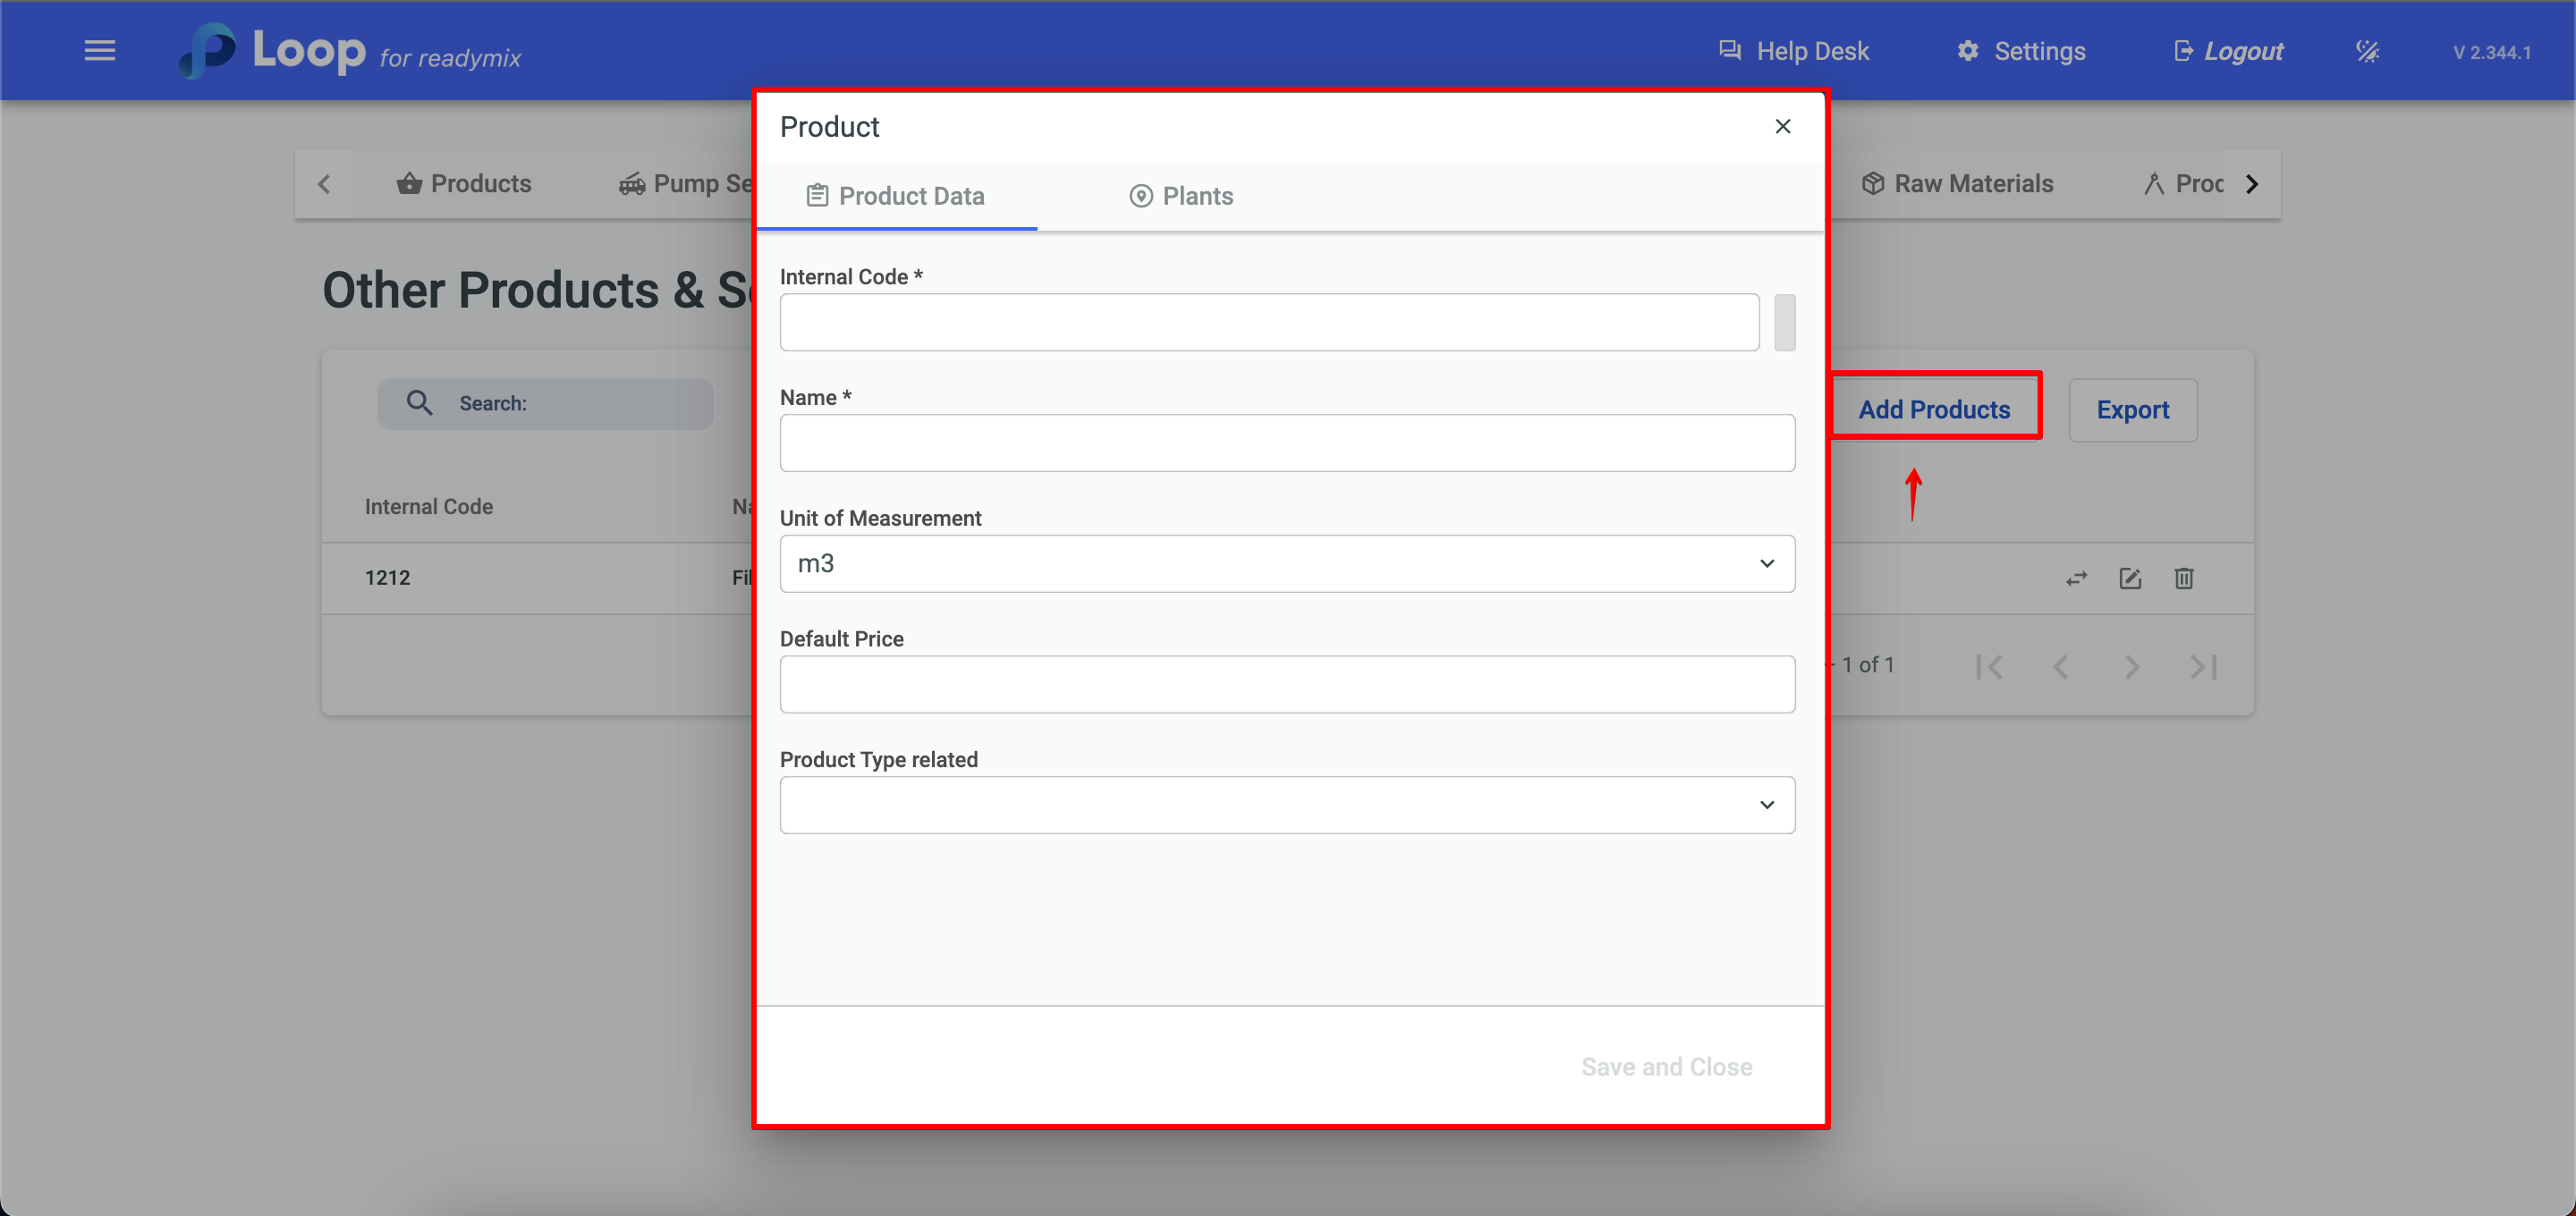Click the Name input field
2576x1216 pixels.
[x=1286, y=443]
